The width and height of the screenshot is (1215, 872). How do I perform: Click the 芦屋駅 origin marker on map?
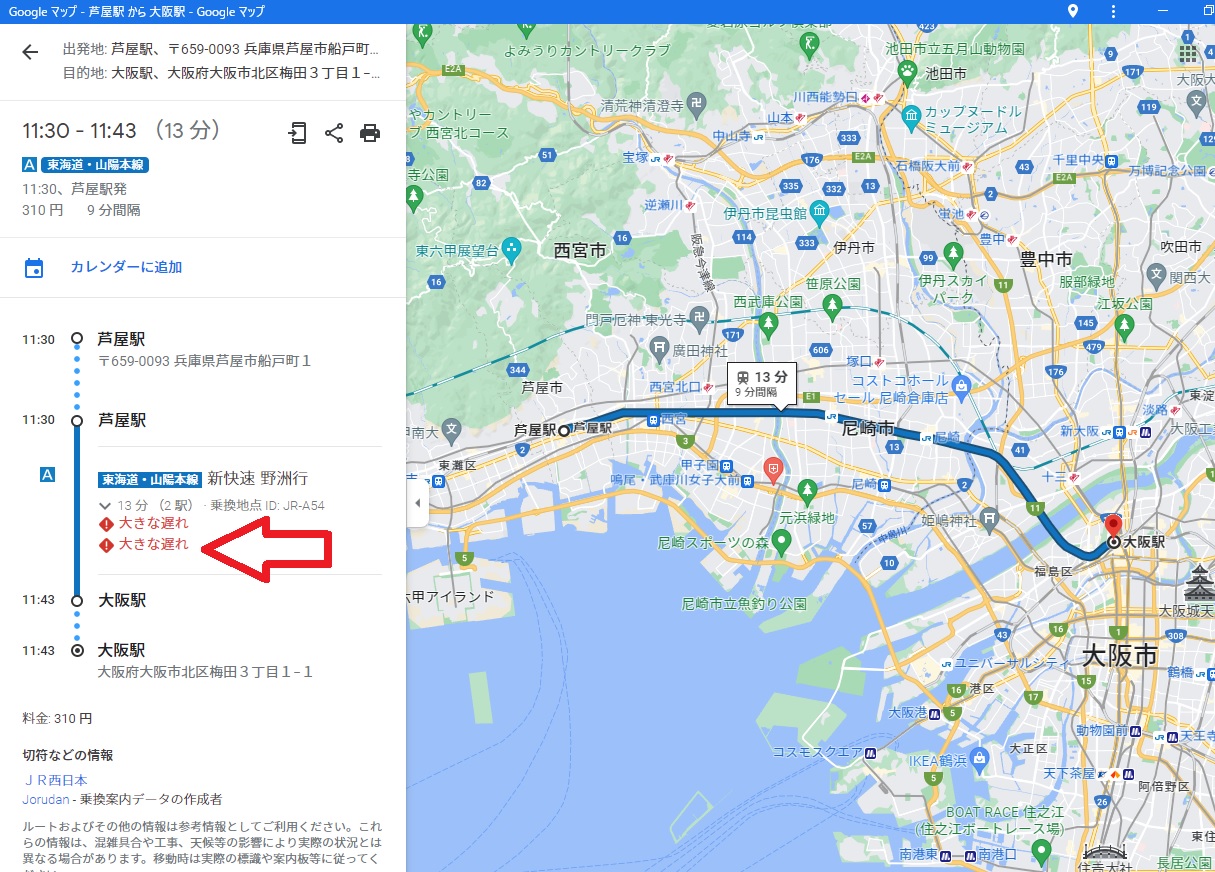coord(564,431)
